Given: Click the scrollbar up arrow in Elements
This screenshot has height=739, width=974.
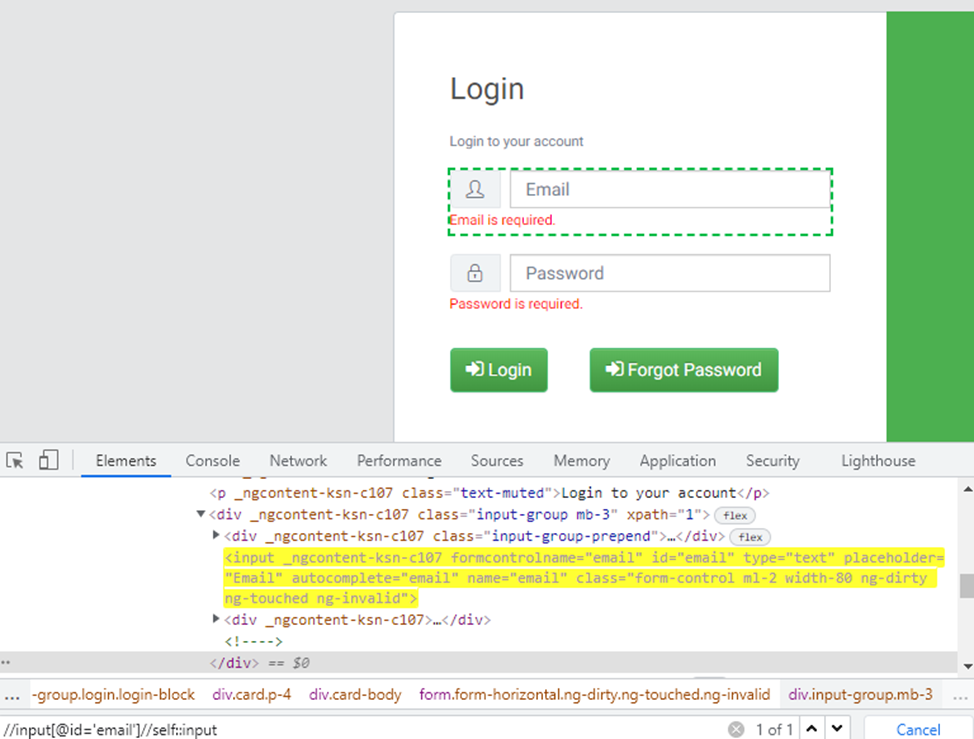Looking at the screenshot, I should pyautogui.click(x=967, y=489).
